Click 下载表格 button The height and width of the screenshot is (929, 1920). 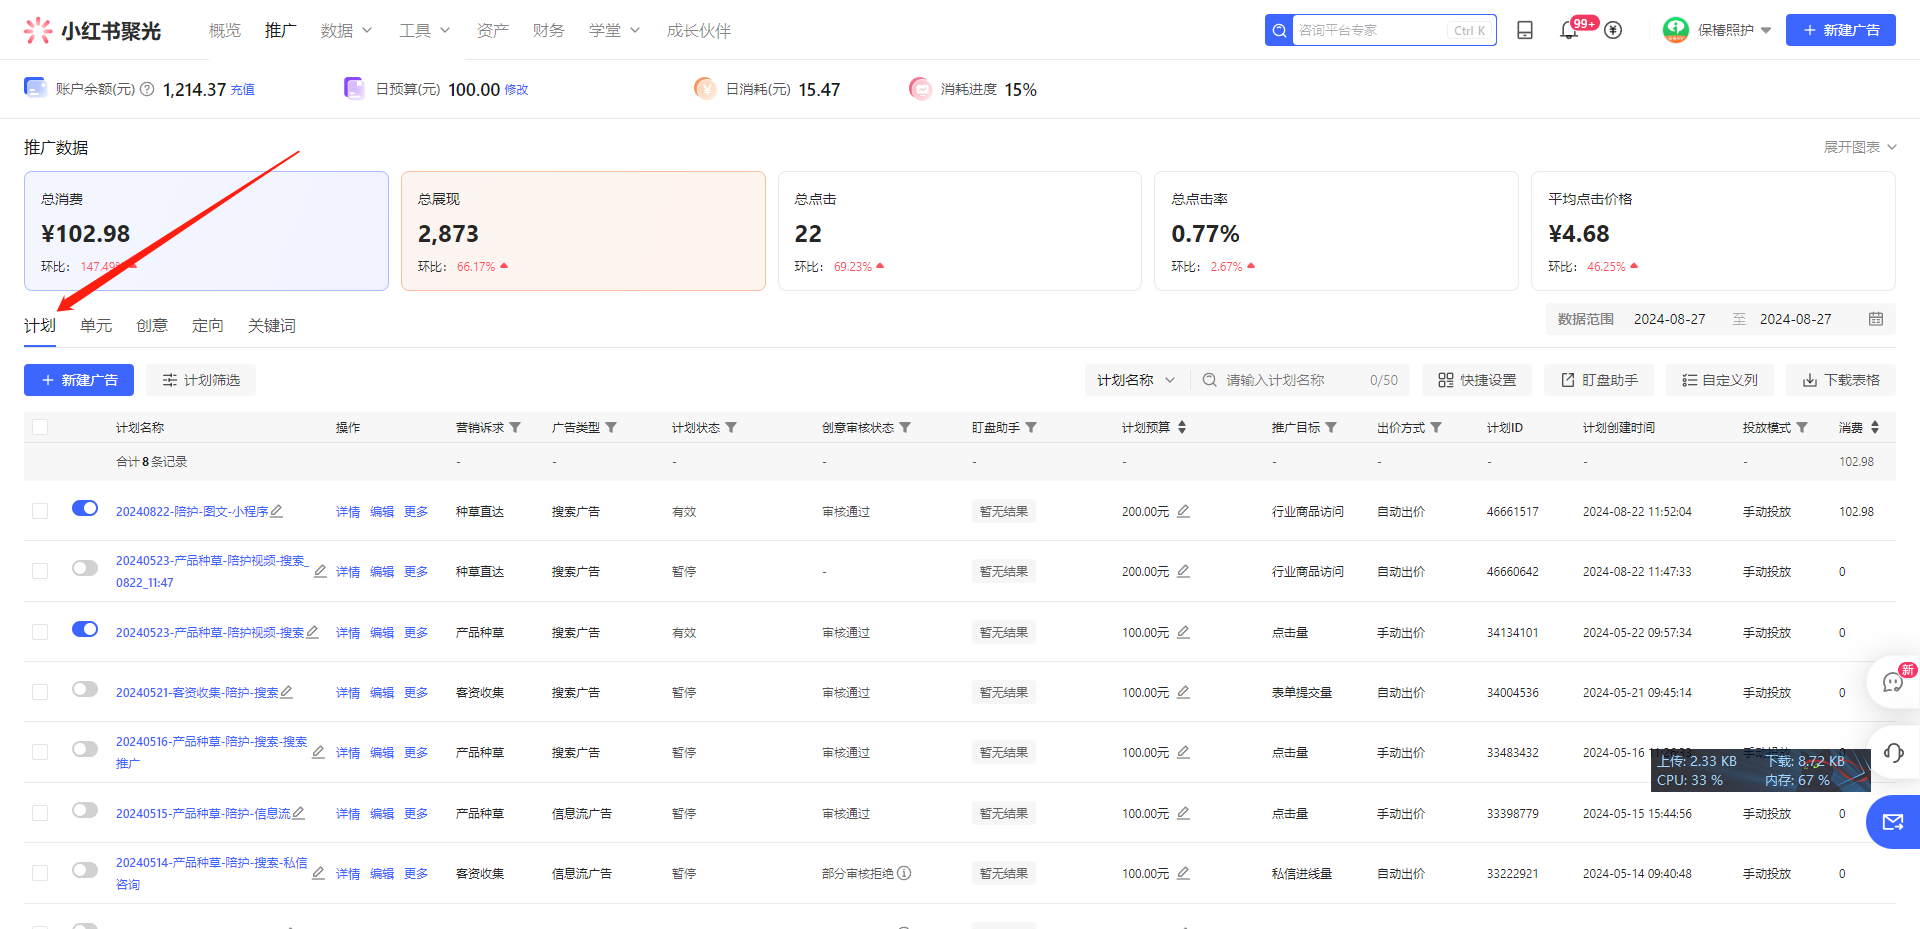1841,380
